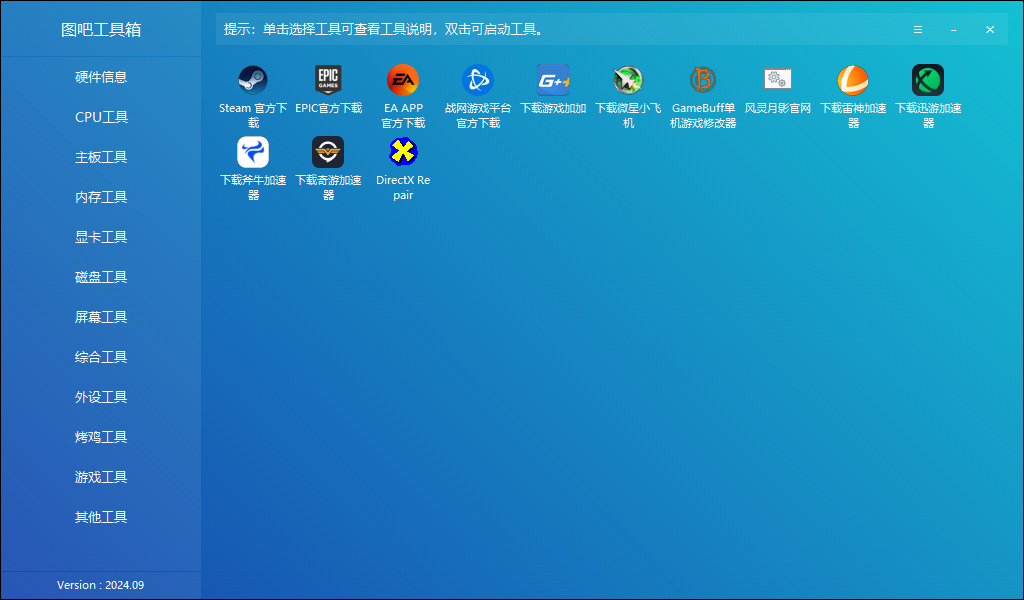Switch to 烤鸡工具 category
This screenshot has width=1024, height=600.
point(101,437)
